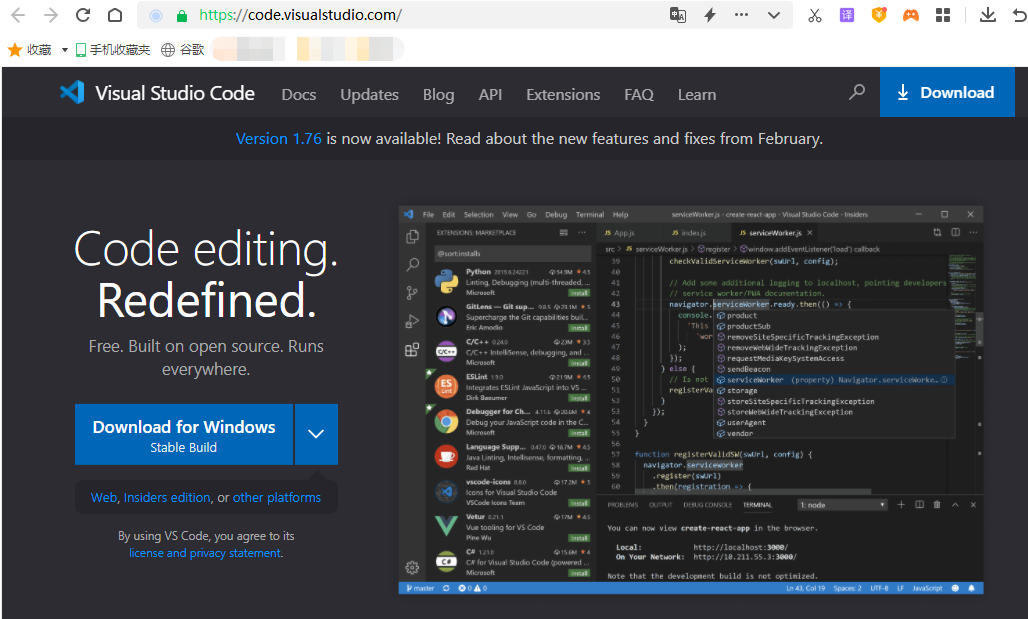Click the lightning bolt icon in address bar
This screenshot has width=1028, height=619.
click(x=710, y=15)
